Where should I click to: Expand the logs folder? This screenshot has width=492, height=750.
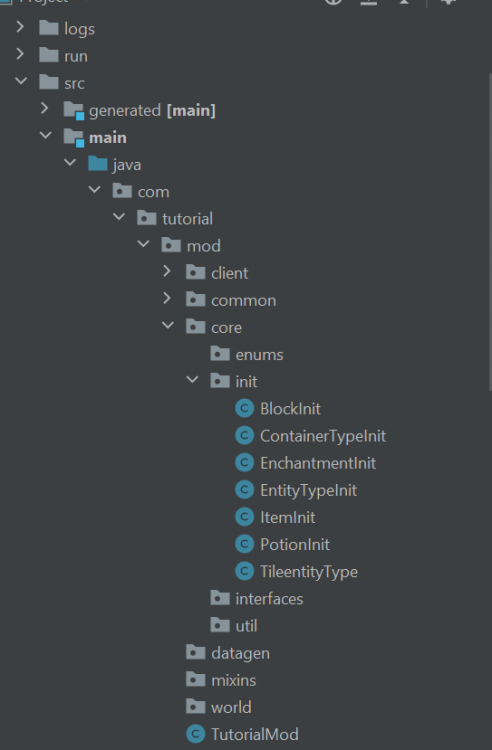pyautogui.click(x=20, y=27)
